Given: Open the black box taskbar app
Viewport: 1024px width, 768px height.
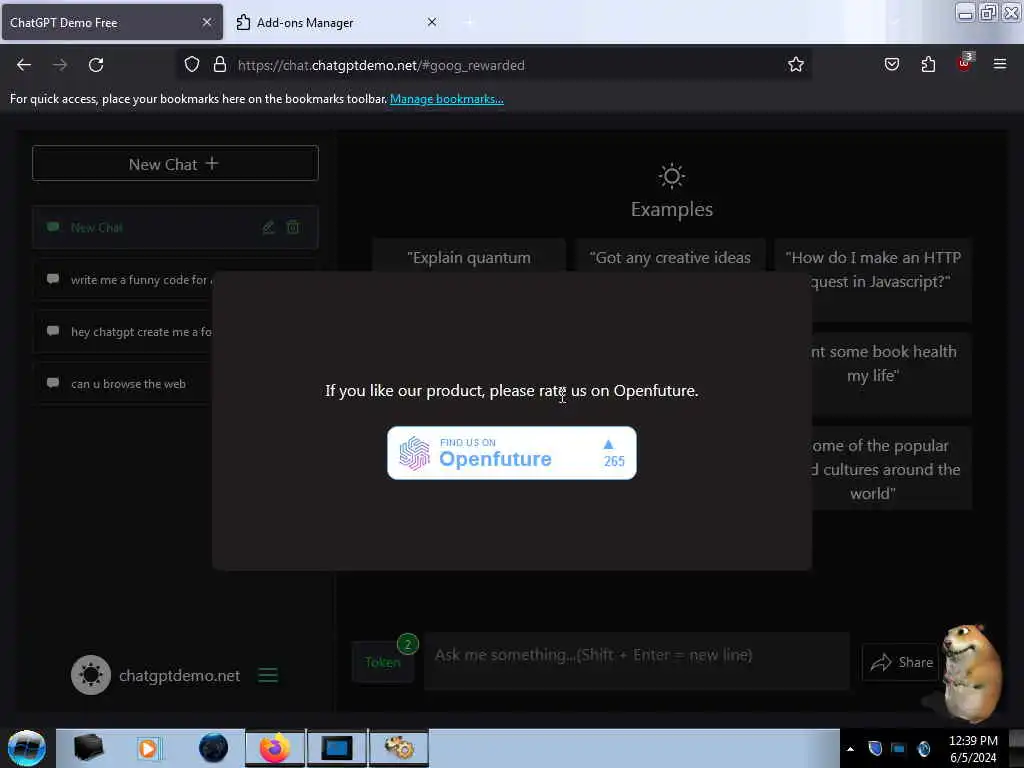Looking at the screenshot, I should pos(88,748).
